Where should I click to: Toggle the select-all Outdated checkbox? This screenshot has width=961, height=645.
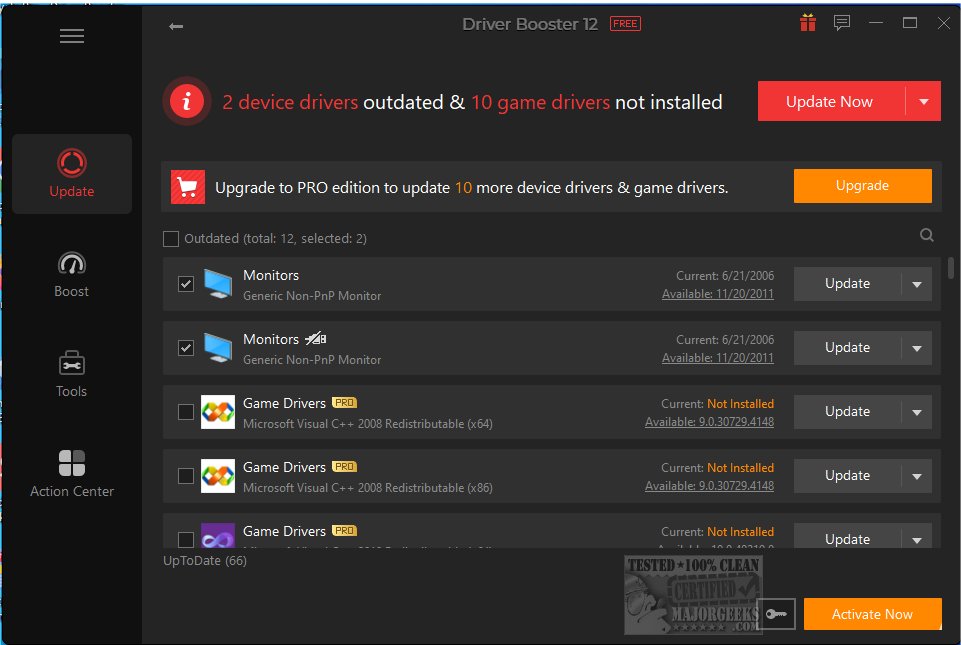(171, 239)
